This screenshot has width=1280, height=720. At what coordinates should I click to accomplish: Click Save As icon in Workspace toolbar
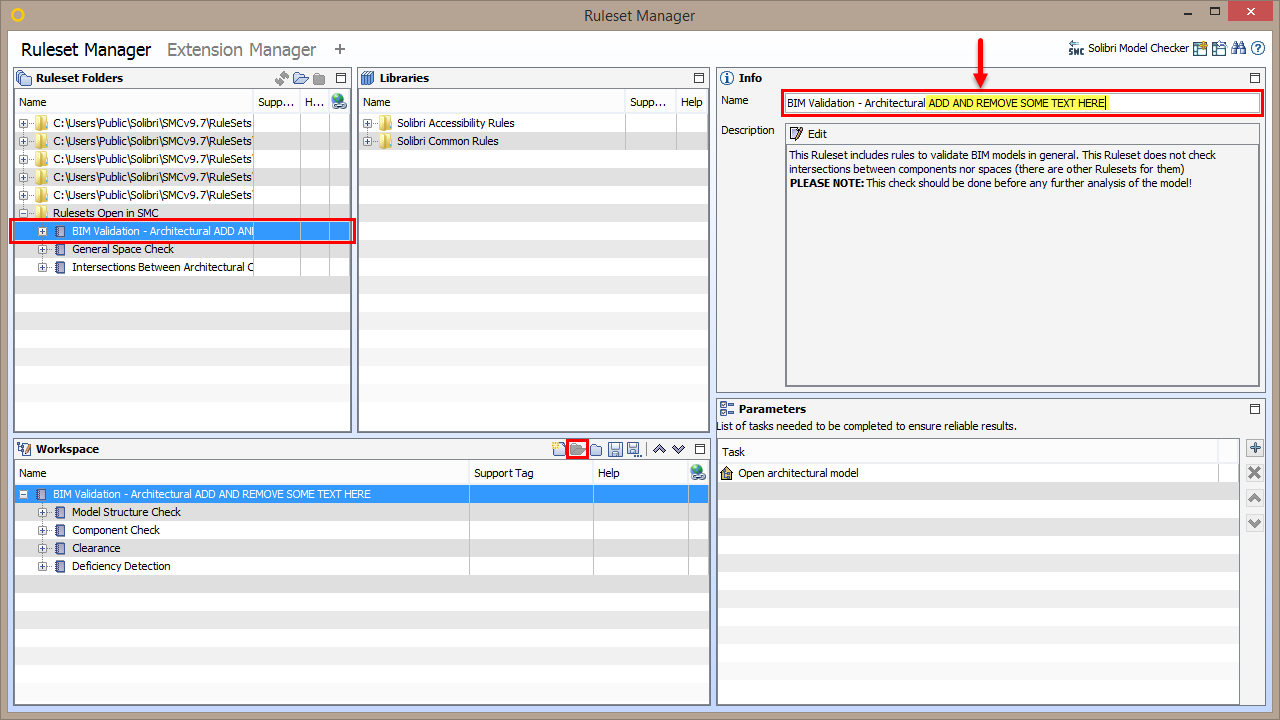(634, 449)
